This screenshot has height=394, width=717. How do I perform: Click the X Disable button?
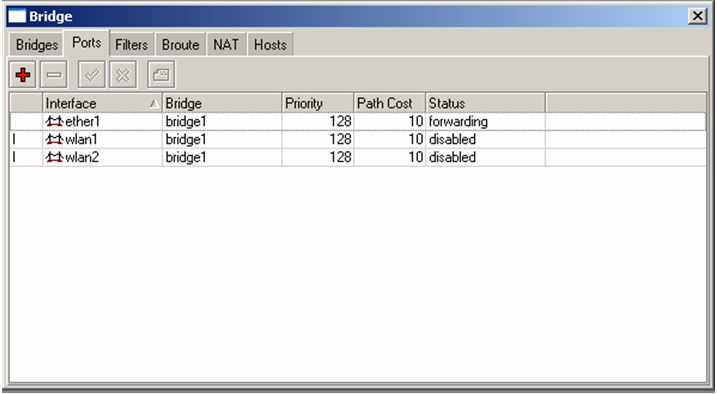123,75
